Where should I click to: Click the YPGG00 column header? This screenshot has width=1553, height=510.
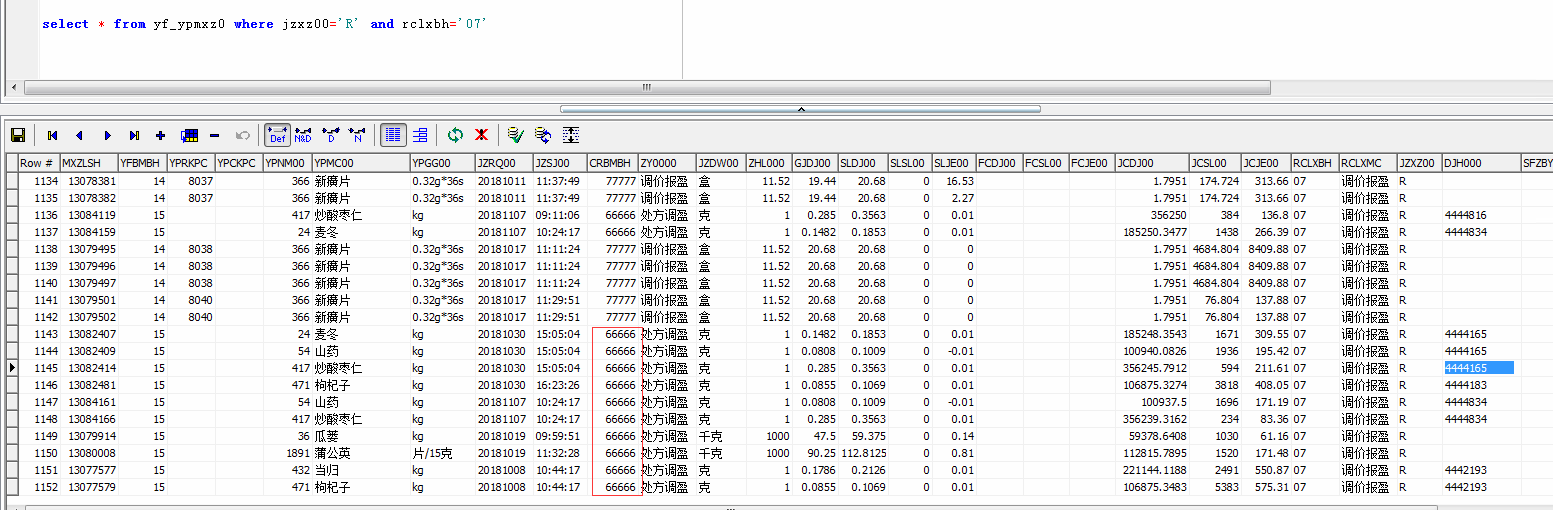[442, 163]
